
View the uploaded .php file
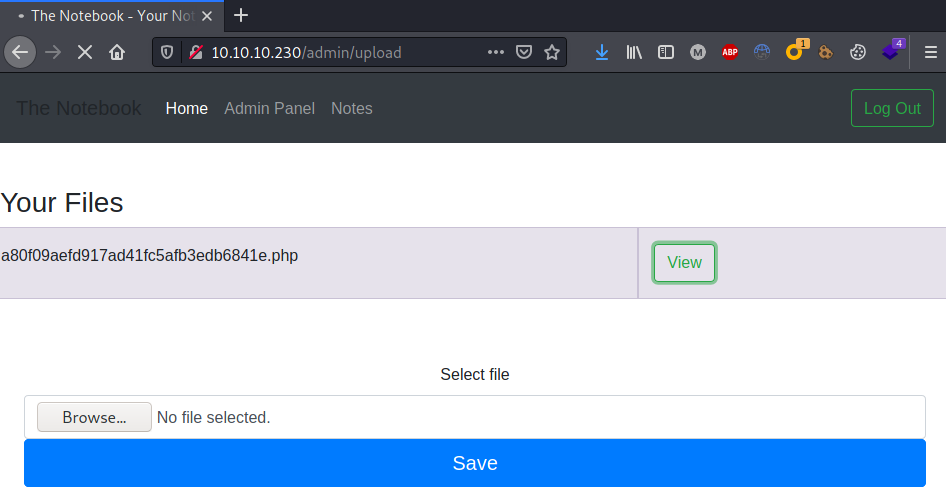[684, 262]
